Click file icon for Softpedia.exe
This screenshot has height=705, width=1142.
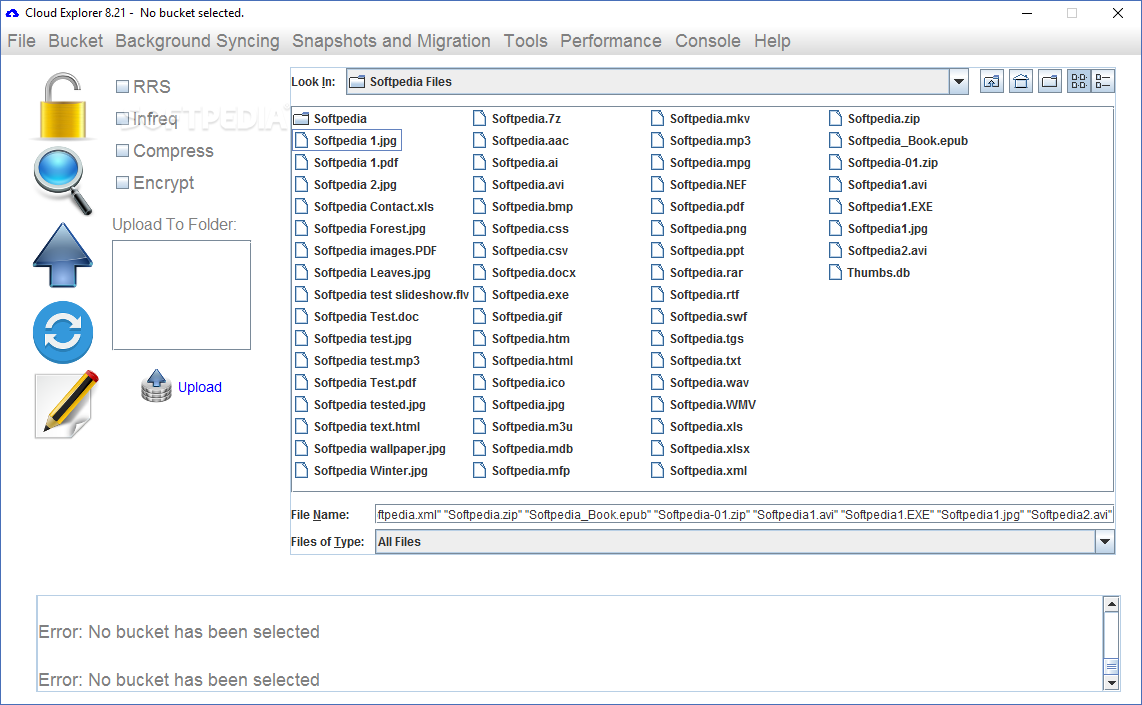pos(479,295)
